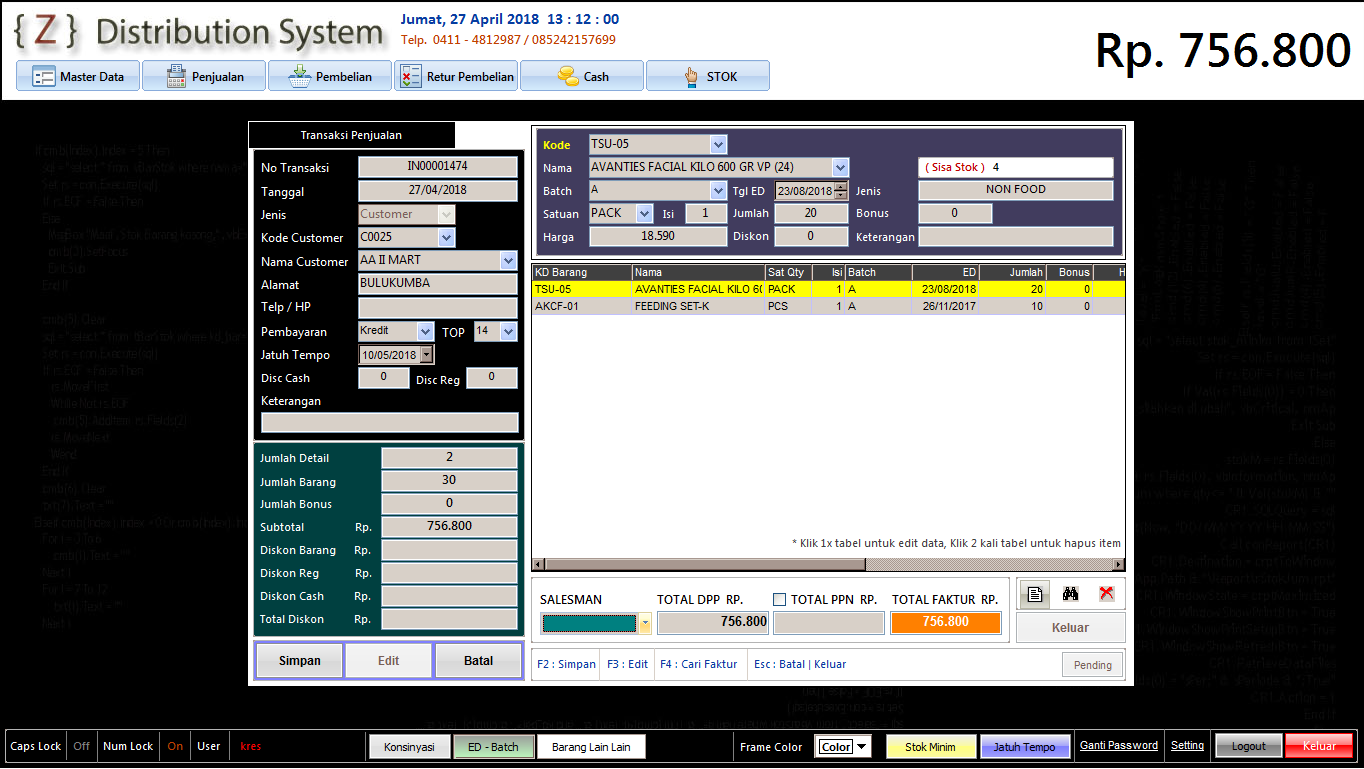Screen dimensions: 1364x769
Task: Open the Frame Color selector
Action: (x=862, y=747)
